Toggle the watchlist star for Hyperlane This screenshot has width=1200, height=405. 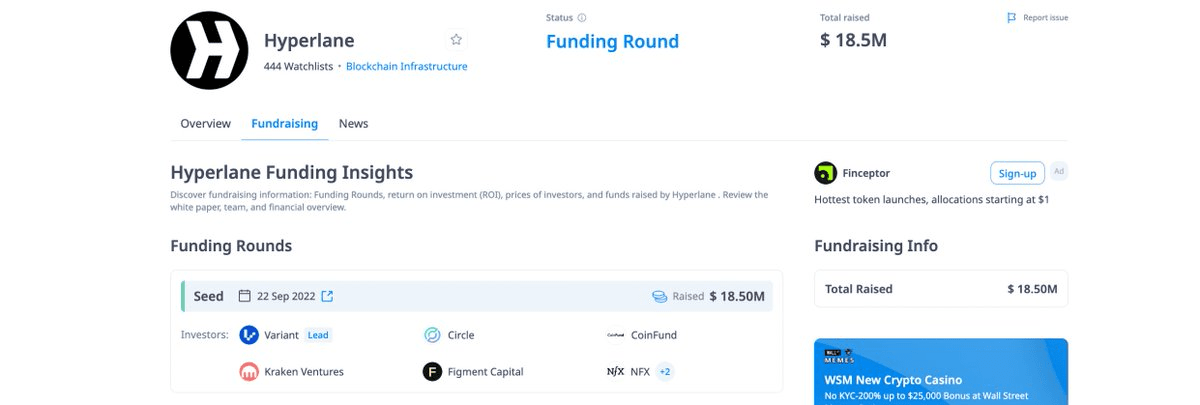(x=456, y=40)
